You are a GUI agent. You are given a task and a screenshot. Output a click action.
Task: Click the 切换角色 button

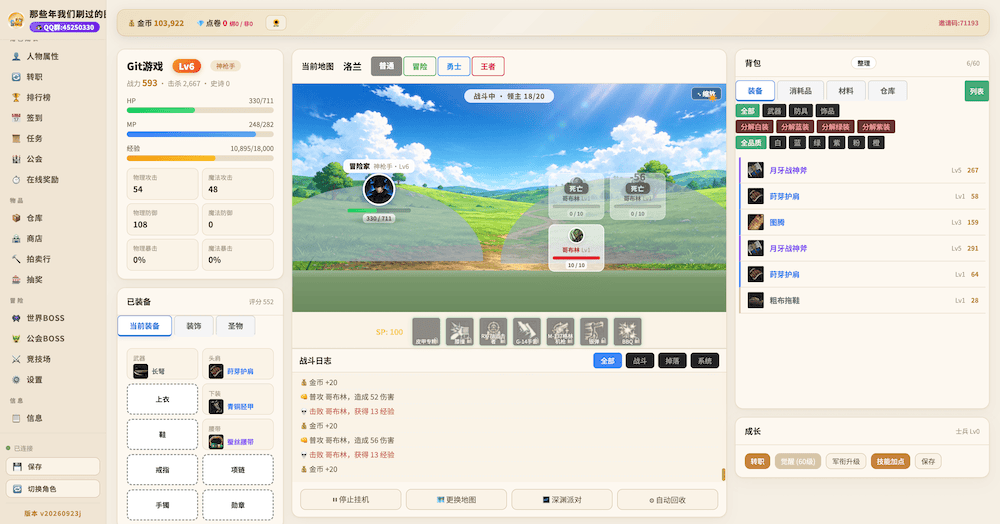tap(53, 489)
